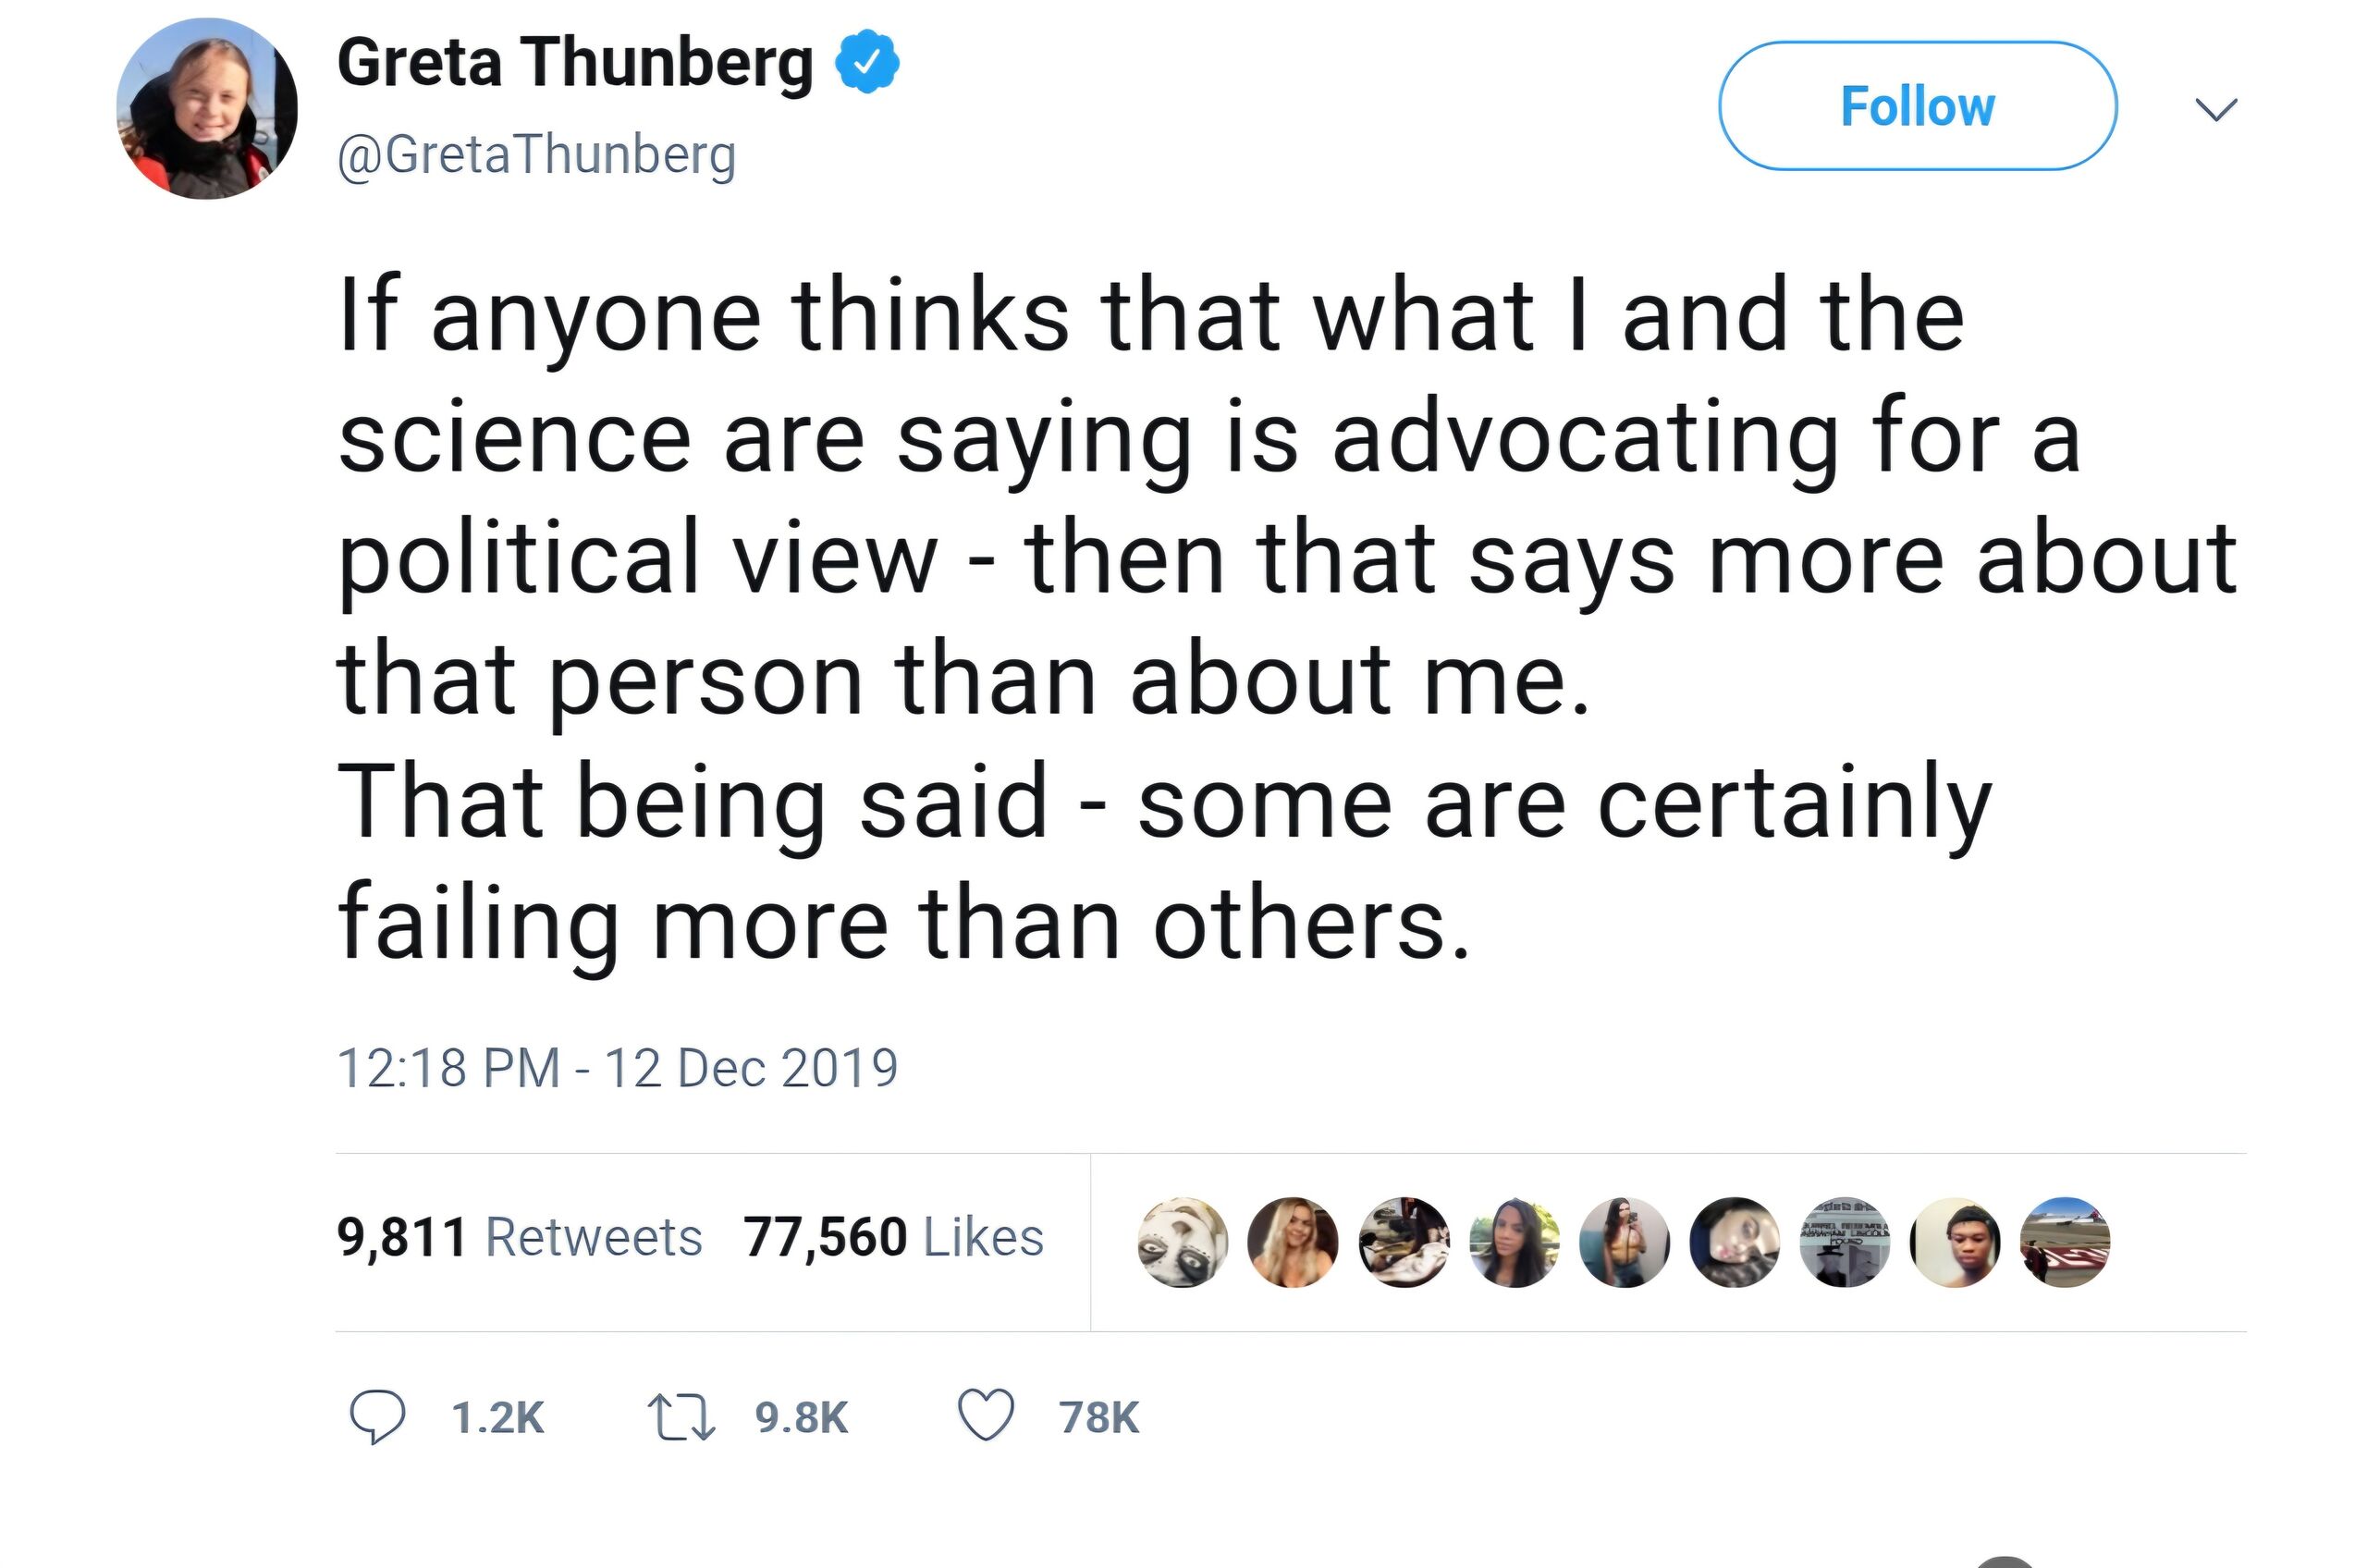This screenshot has height=1568, width=2367.
Task: Click the reply speech bubble icon
Action: point(376,1417)
